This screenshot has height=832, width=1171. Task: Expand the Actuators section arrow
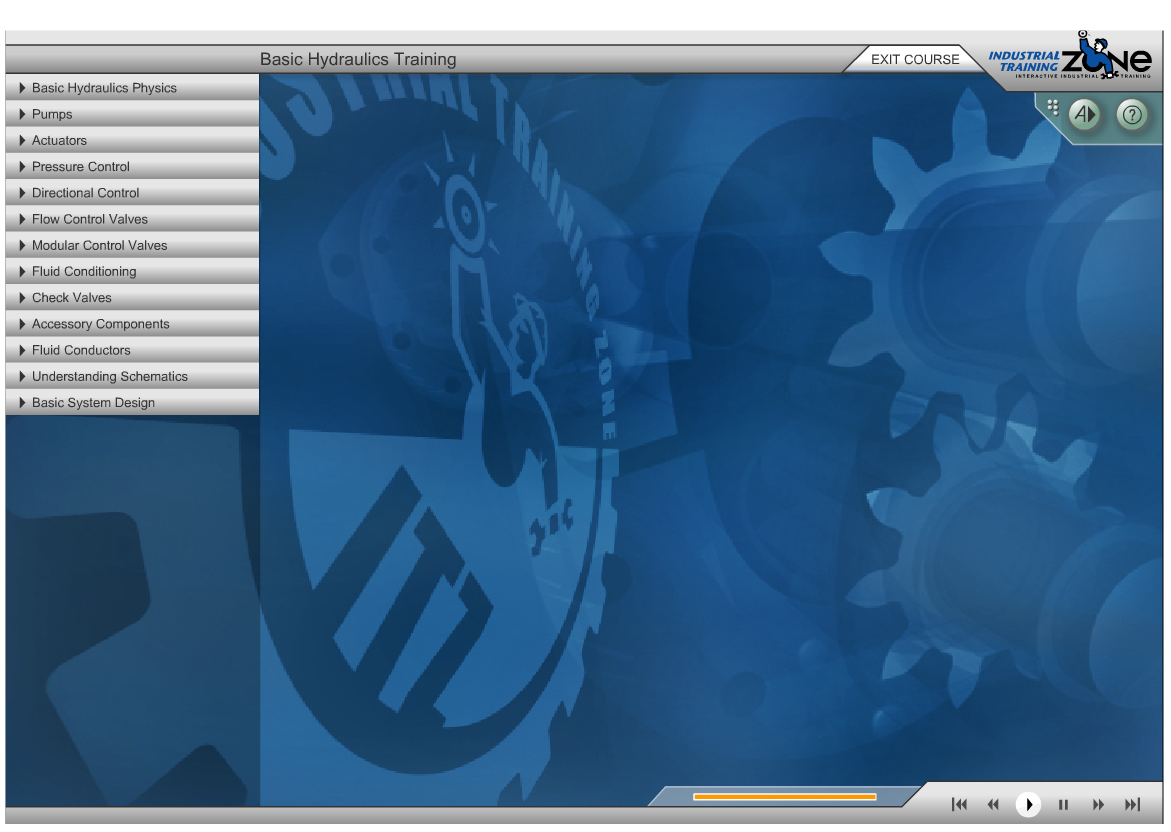22,140
